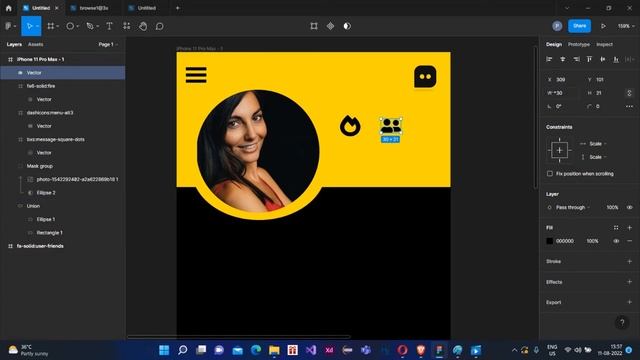The height and width of the screenshot is (360, 640).
Task: Click the Use as mask icon
Action: [347, 26]
